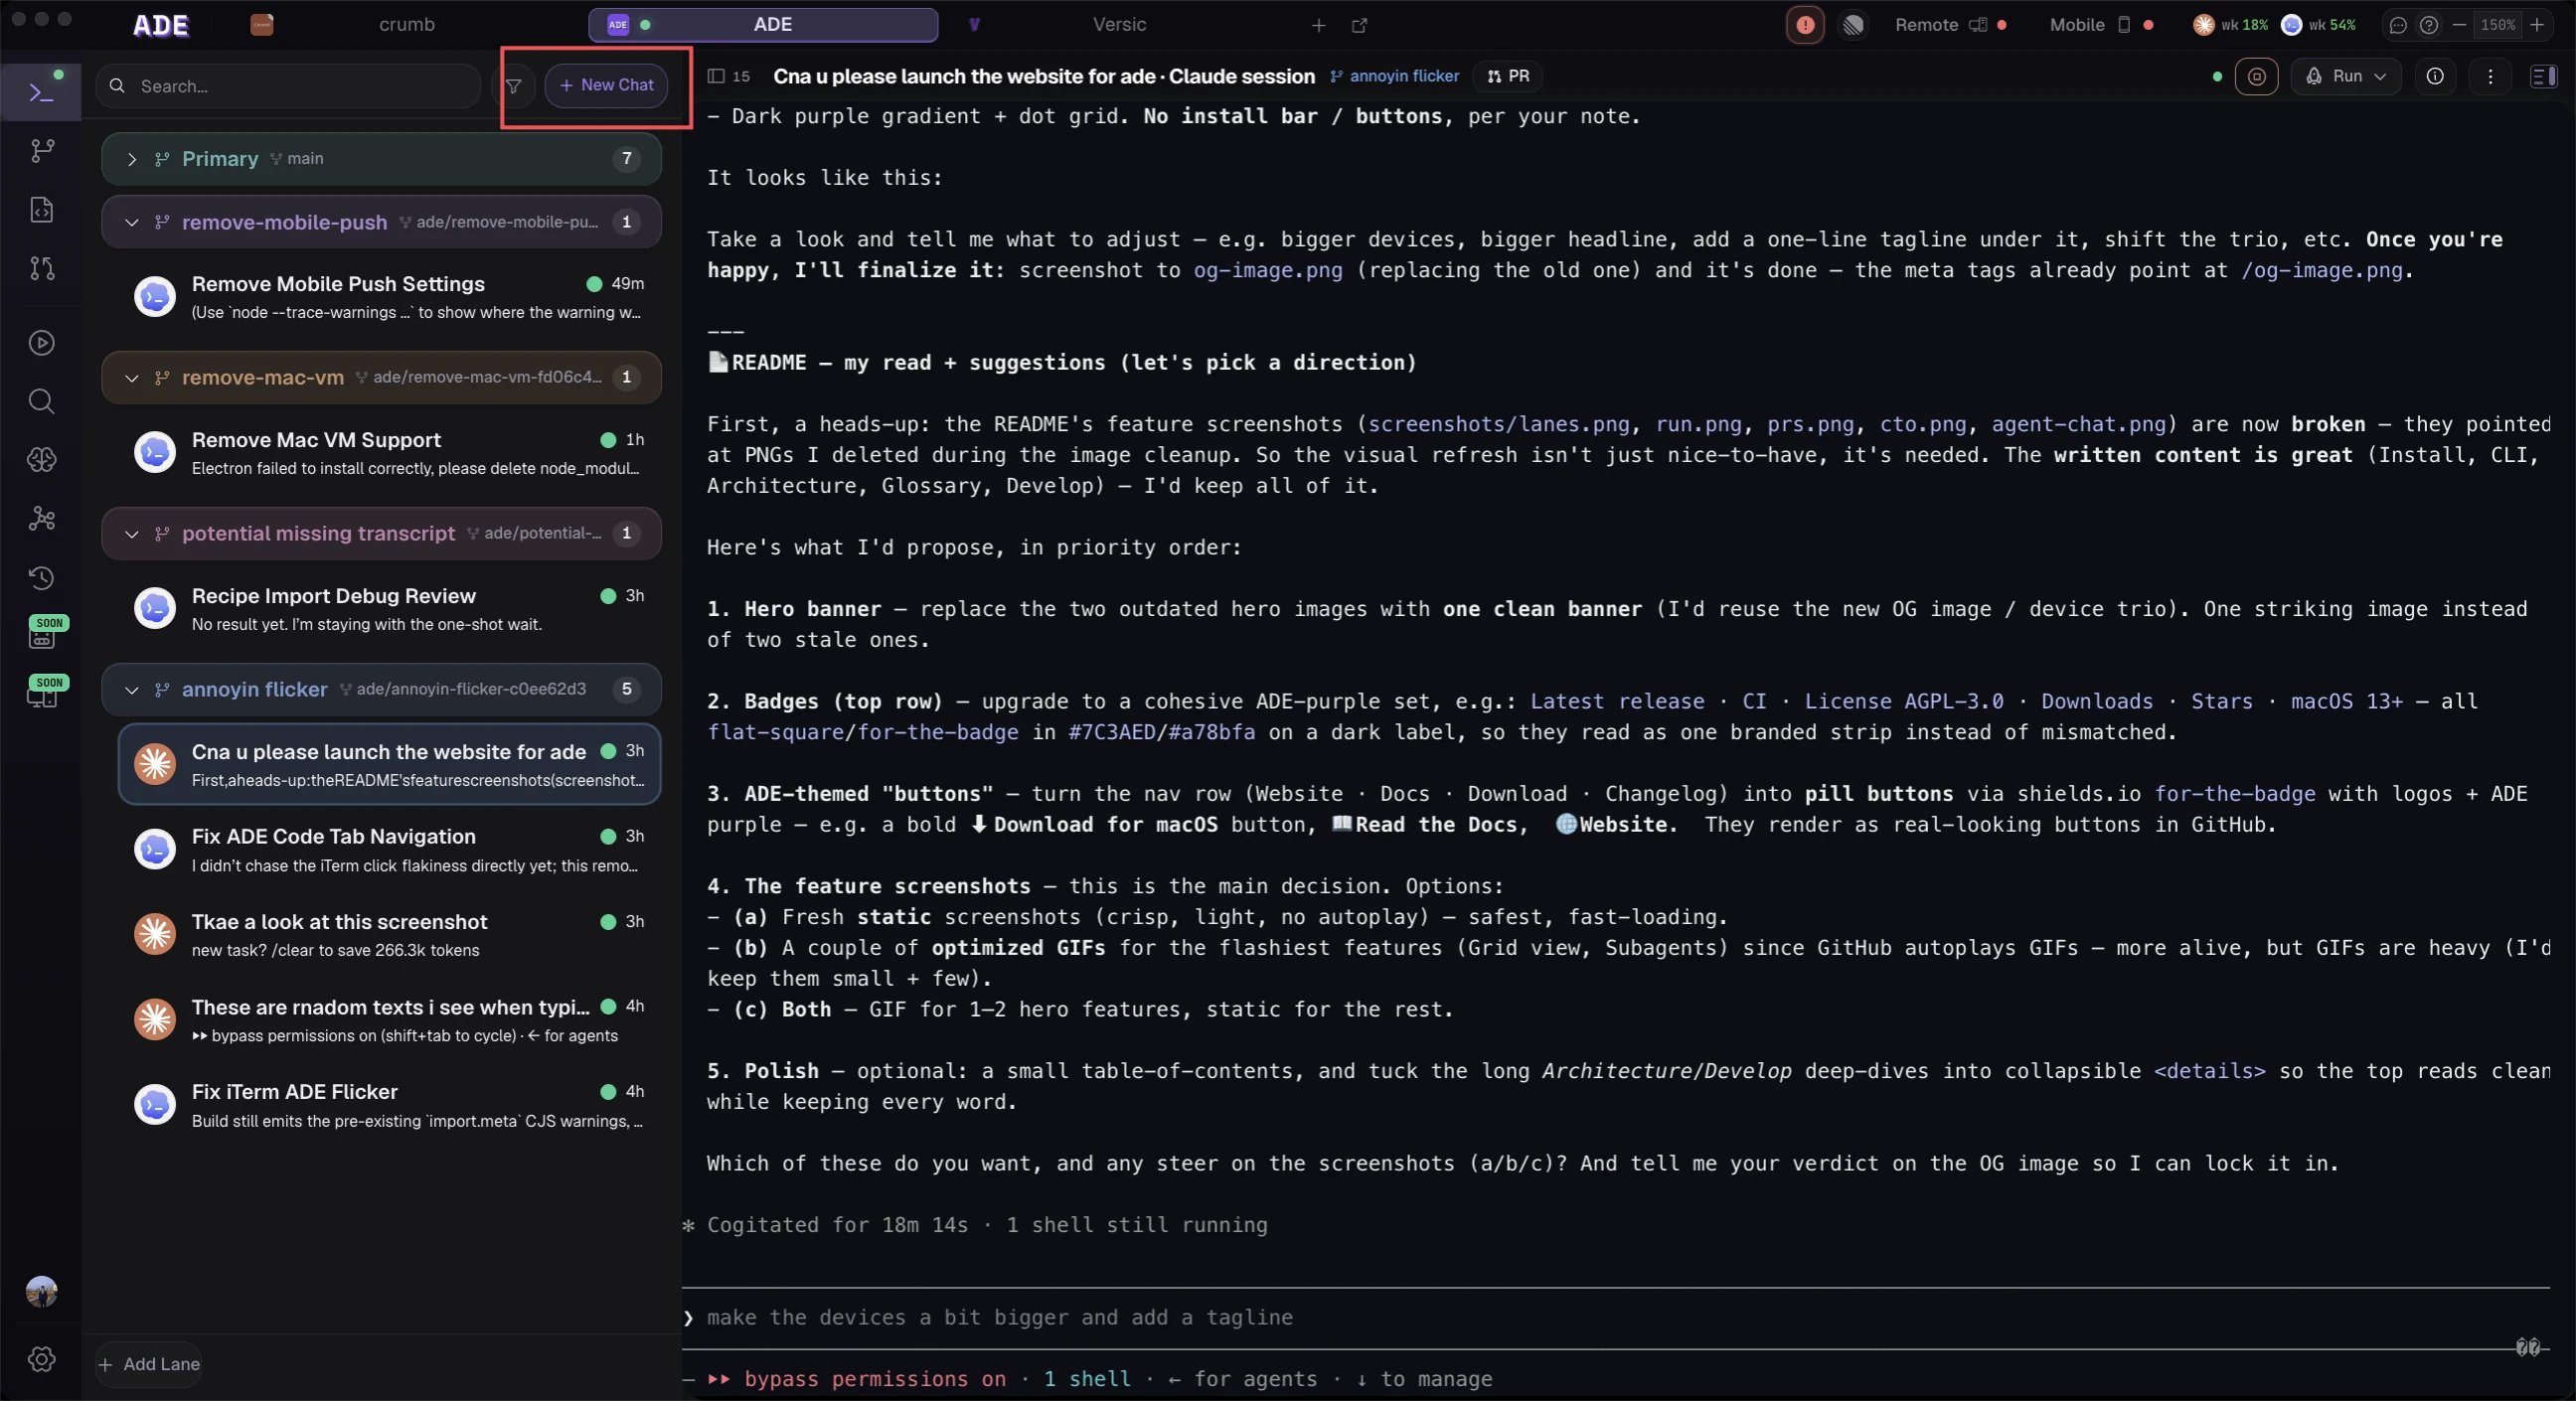This screenshot has width=2576, height=1401.
Task: Toggle the Mobile connection
Action: (2100, 25)
